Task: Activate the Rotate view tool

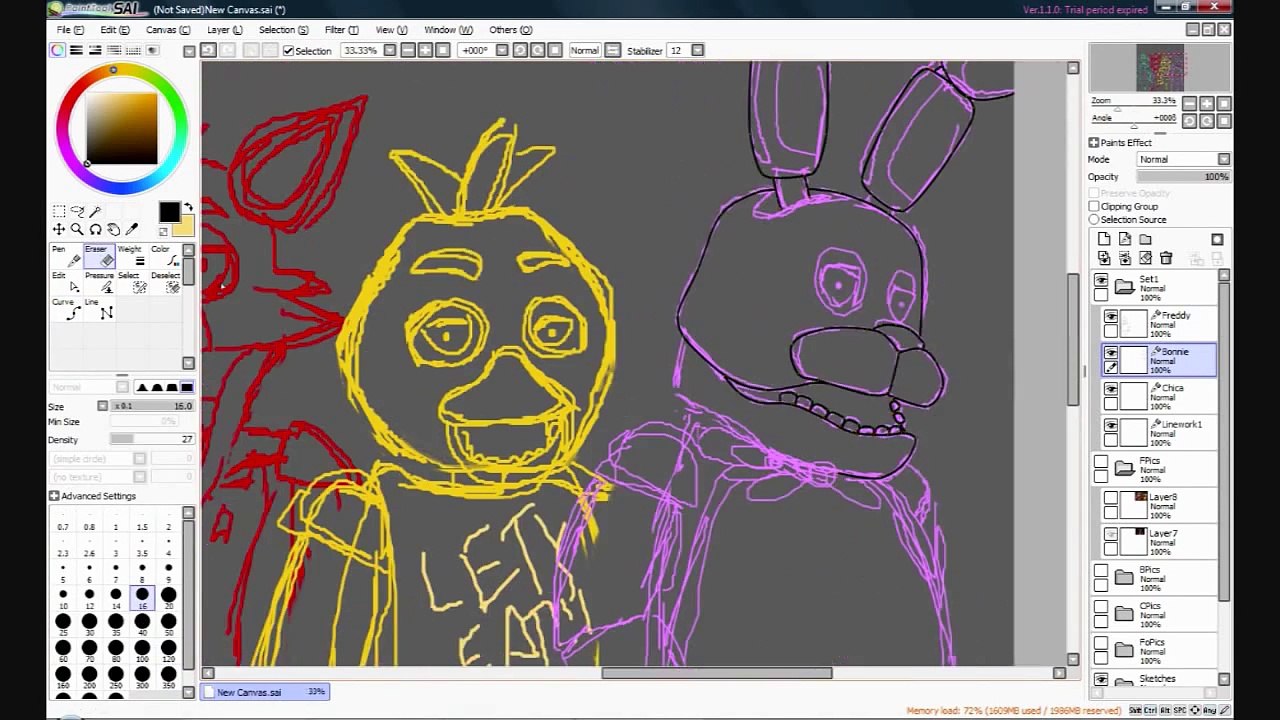Action: (x=95, y=229)
